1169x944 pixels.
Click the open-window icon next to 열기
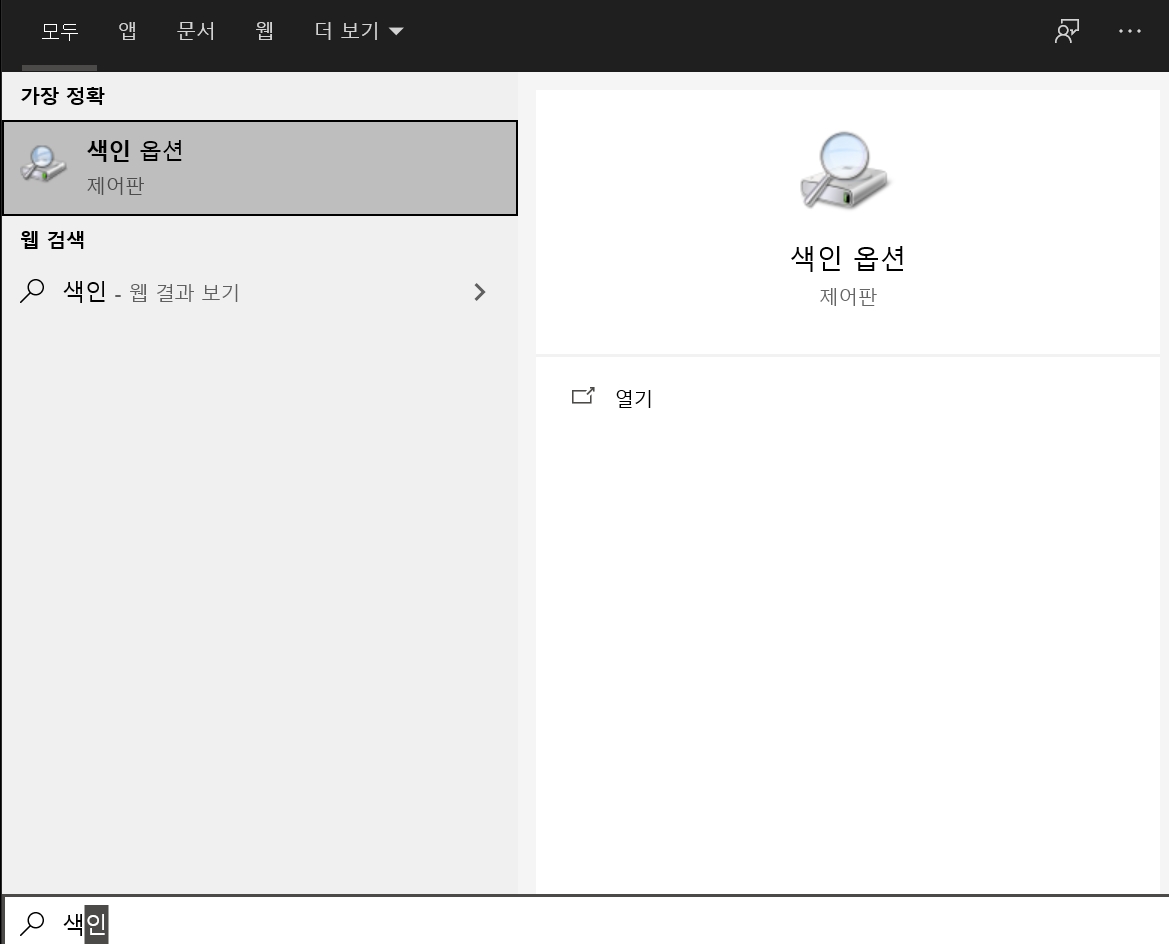click(583, 396)
